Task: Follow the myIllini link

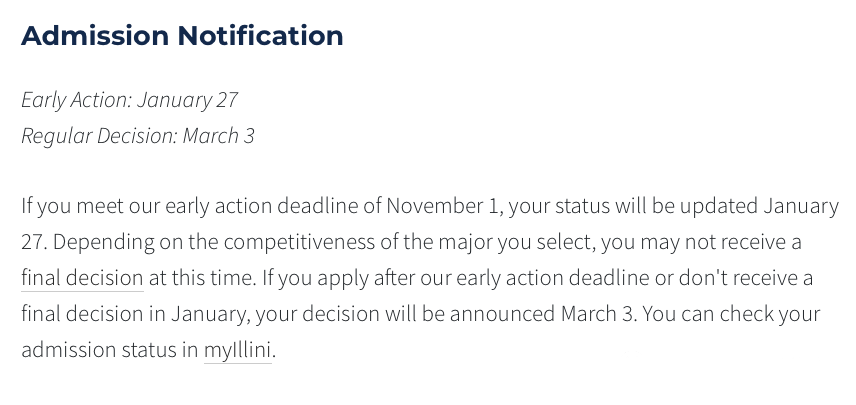Action: tap(237, 350)
